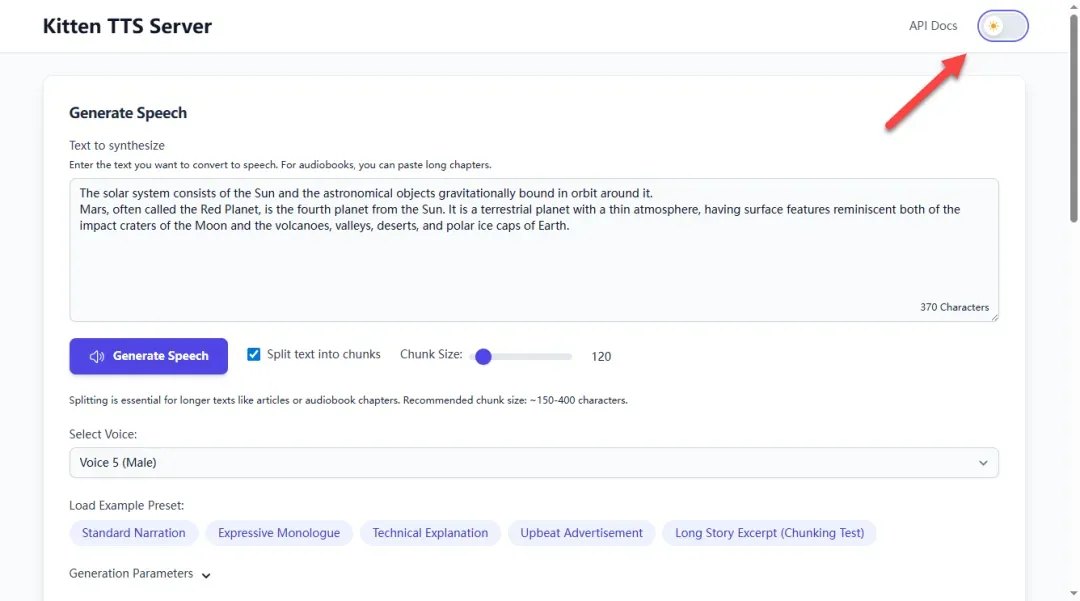Click the sun icon in the header
This screenshot has width=1080, height=601.
click(x=993, y=26)
